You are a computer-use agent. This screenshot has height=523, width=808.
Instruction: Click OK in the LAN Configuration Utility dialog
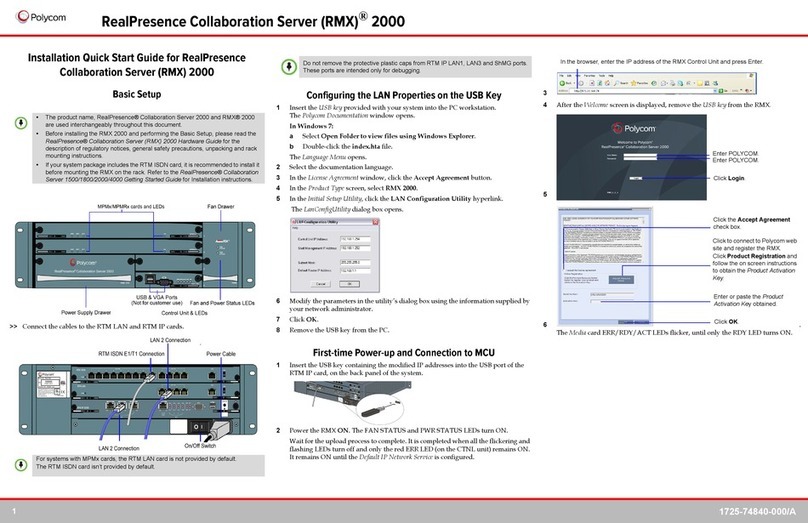349,284
